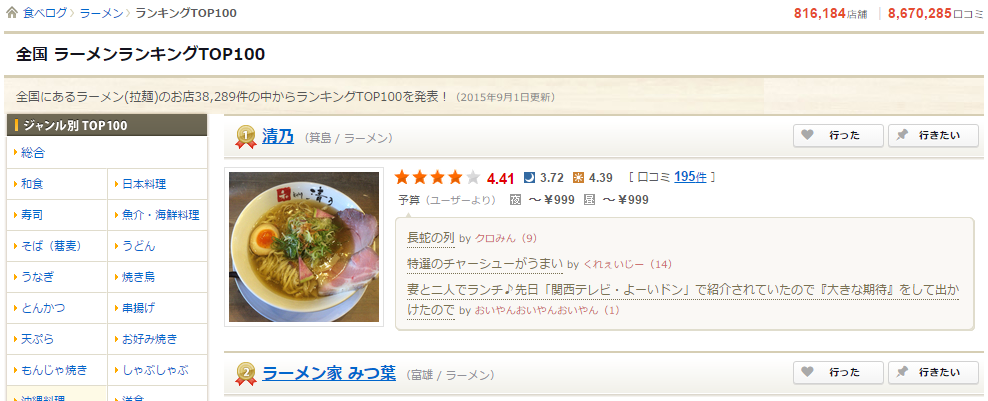Screen dimensions: 988x401
Task: Click the pin icon for 清乃
Action: (x=902, y=135)
